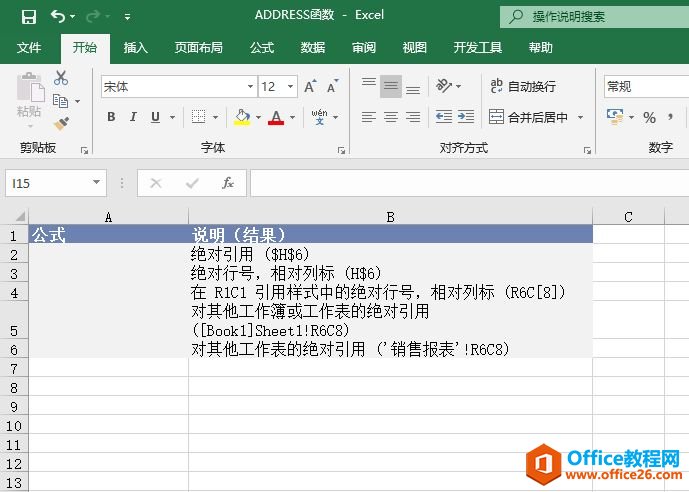Open the undo history dropdown arrow
689x492 pixels.
click(x=73, y=17)
